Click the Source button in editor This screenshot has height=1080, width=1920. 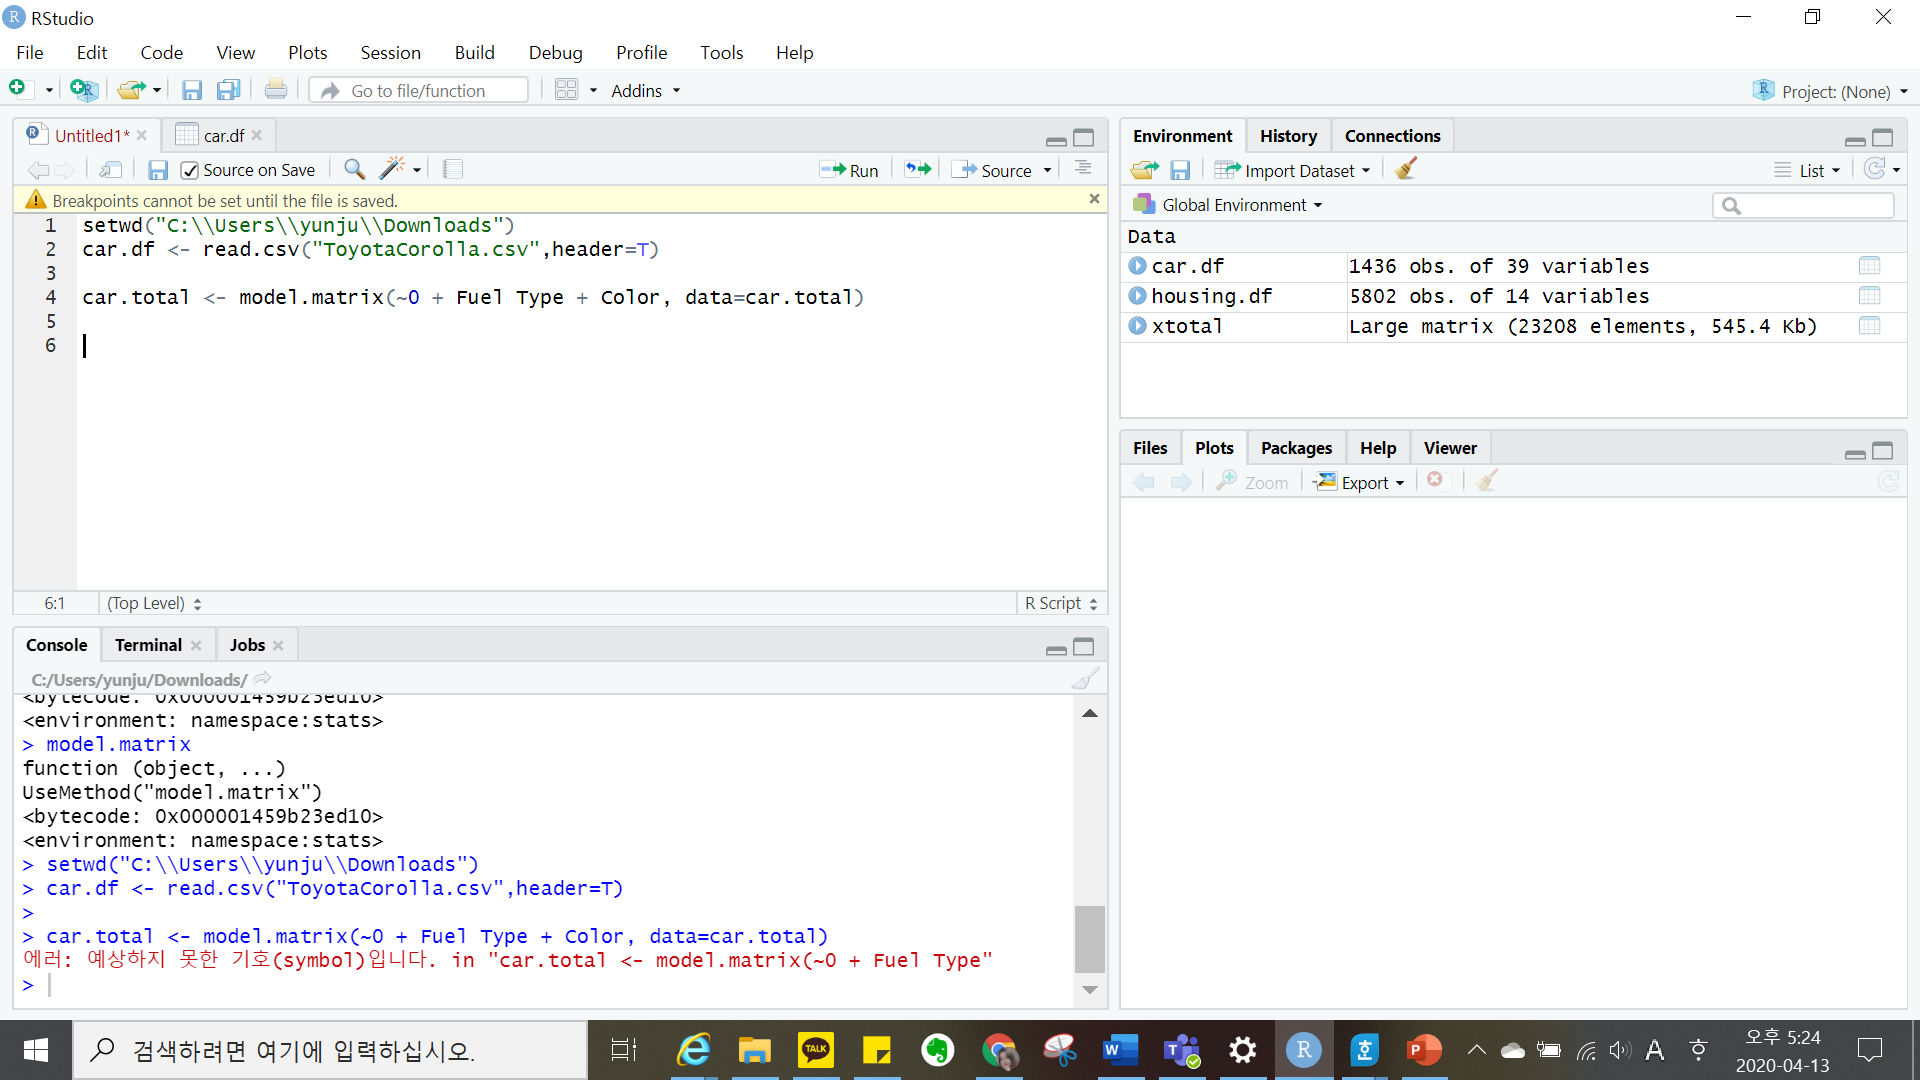click(x=992, y=170)
